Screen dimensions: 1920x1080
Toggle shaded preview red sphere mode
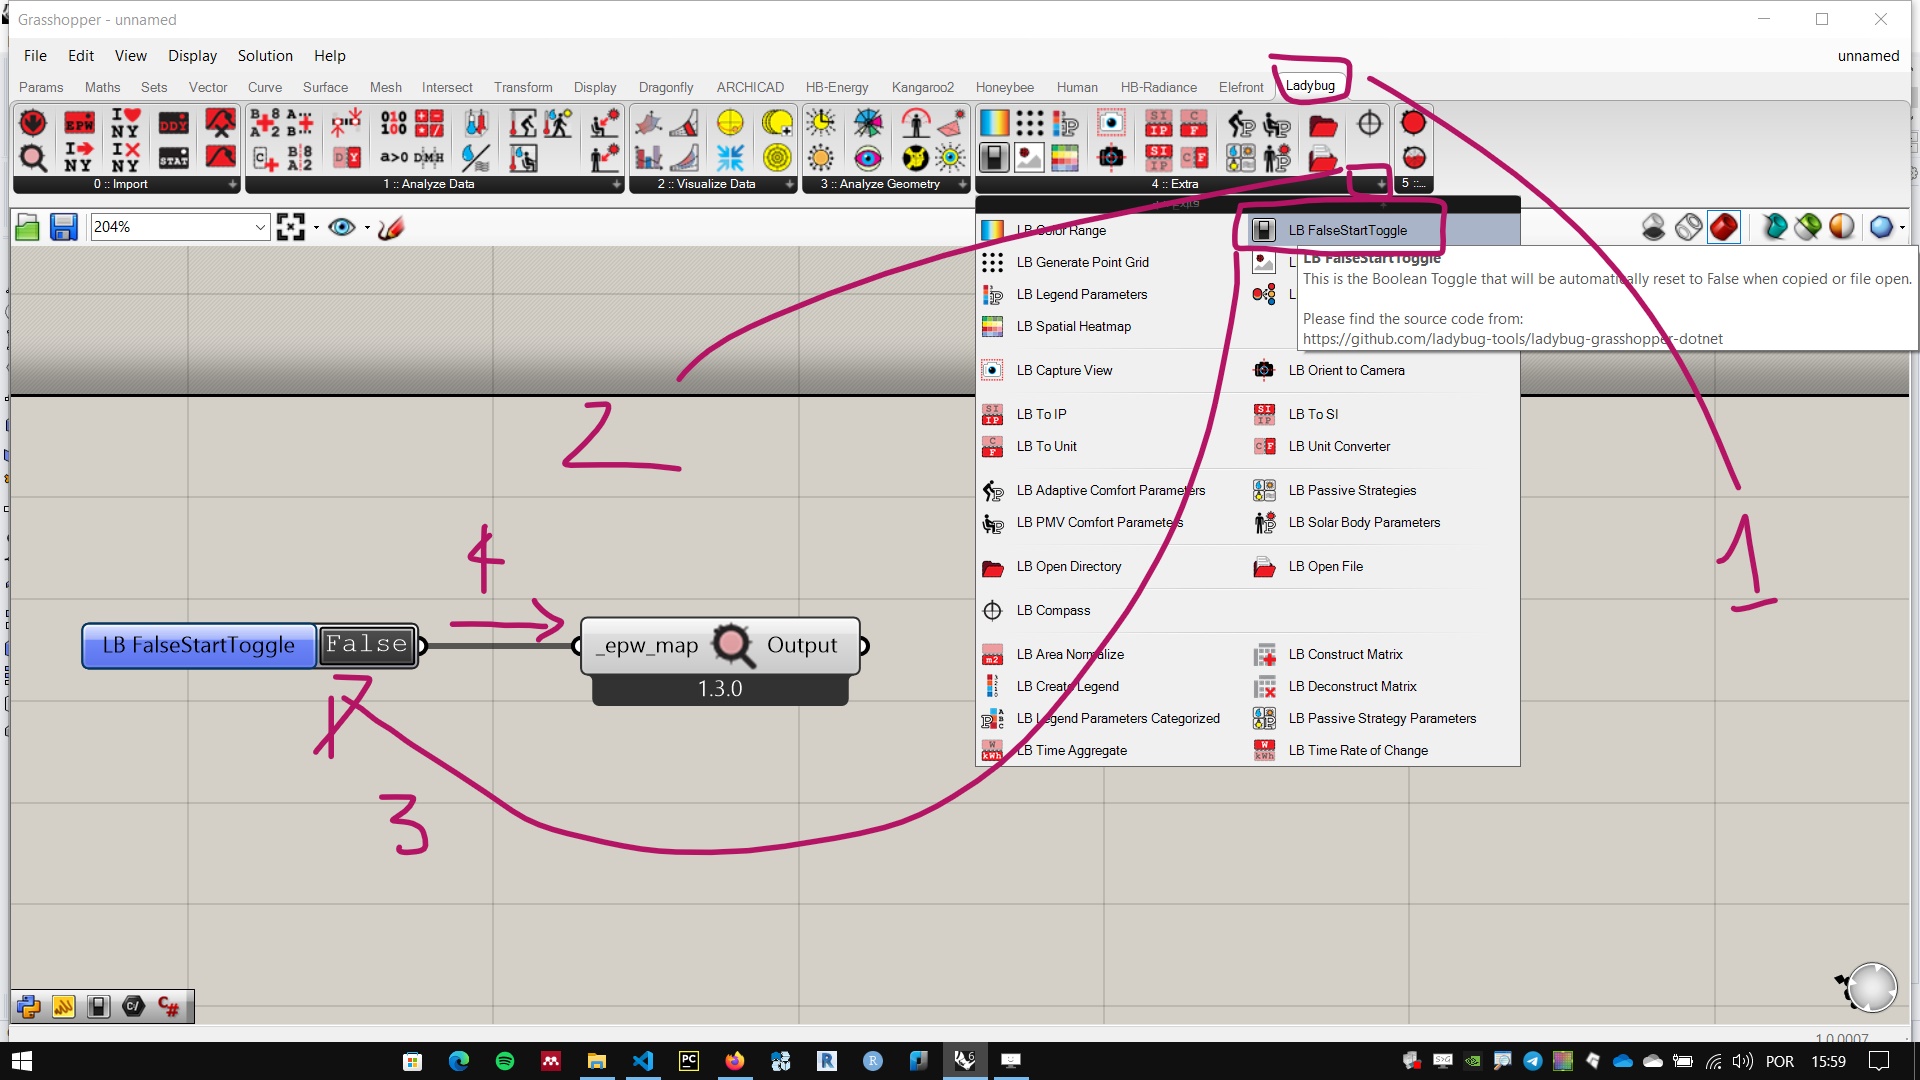point(1723,227)
